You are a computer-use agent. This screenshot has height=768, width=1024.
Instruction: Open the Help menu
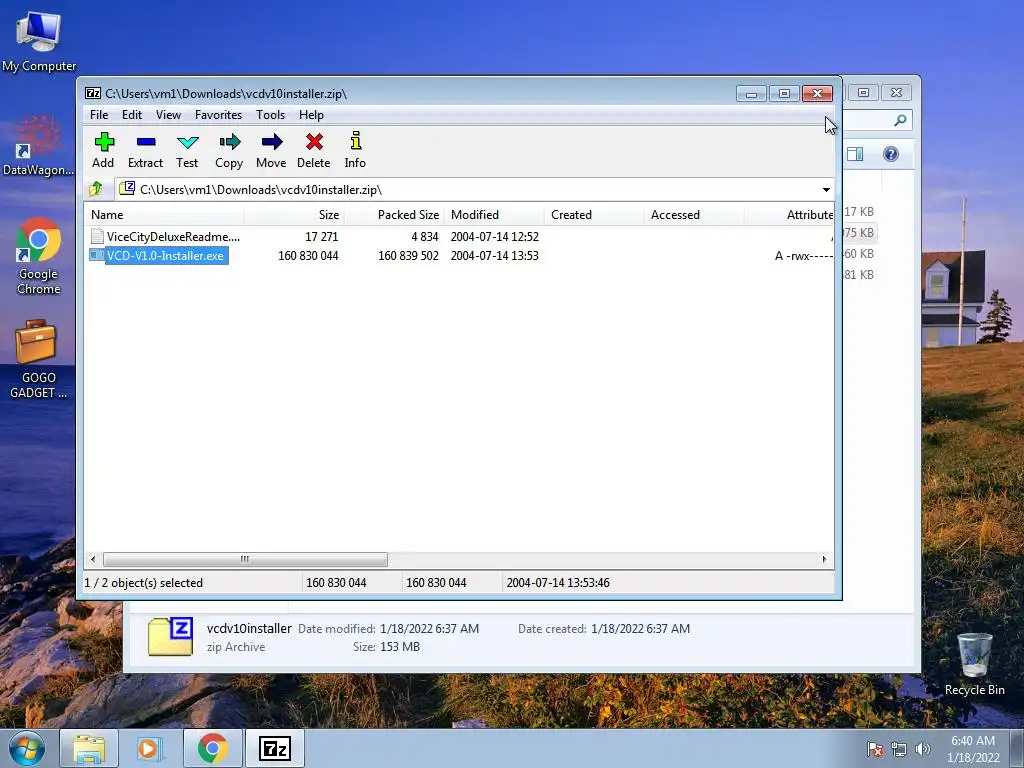(x=312, y=115)
